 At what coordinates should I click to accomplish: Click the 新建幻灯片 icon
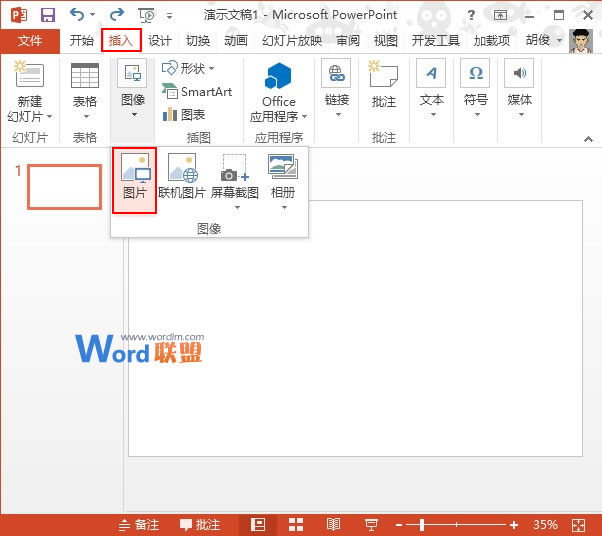pyautogui.click(x=30, y=75)
